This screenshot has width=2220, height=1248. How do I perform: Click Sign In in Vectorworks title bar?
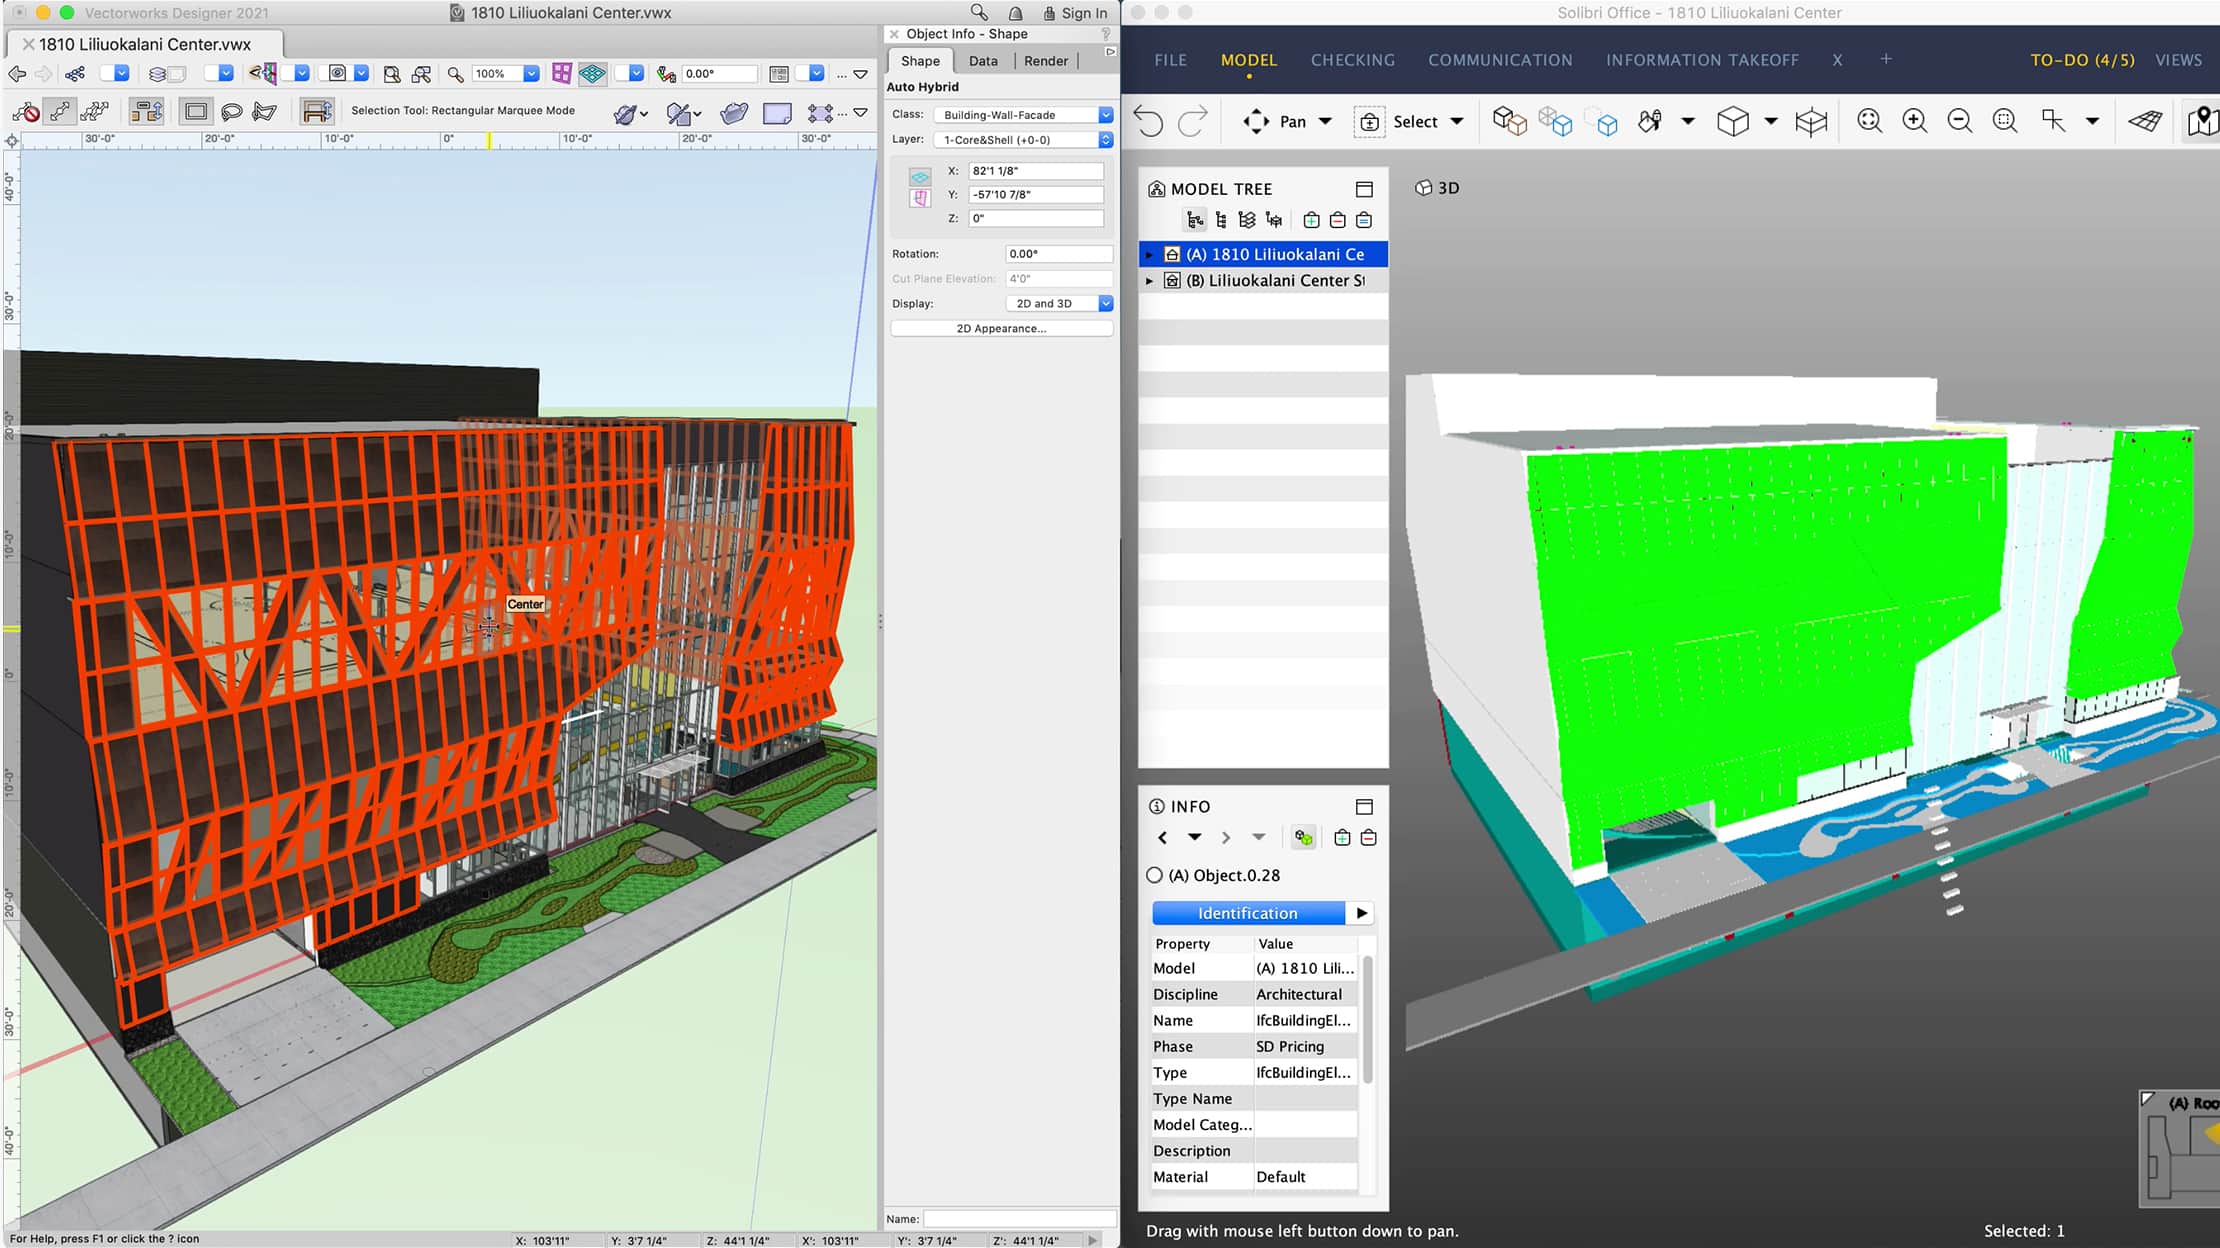(1075, 13)
